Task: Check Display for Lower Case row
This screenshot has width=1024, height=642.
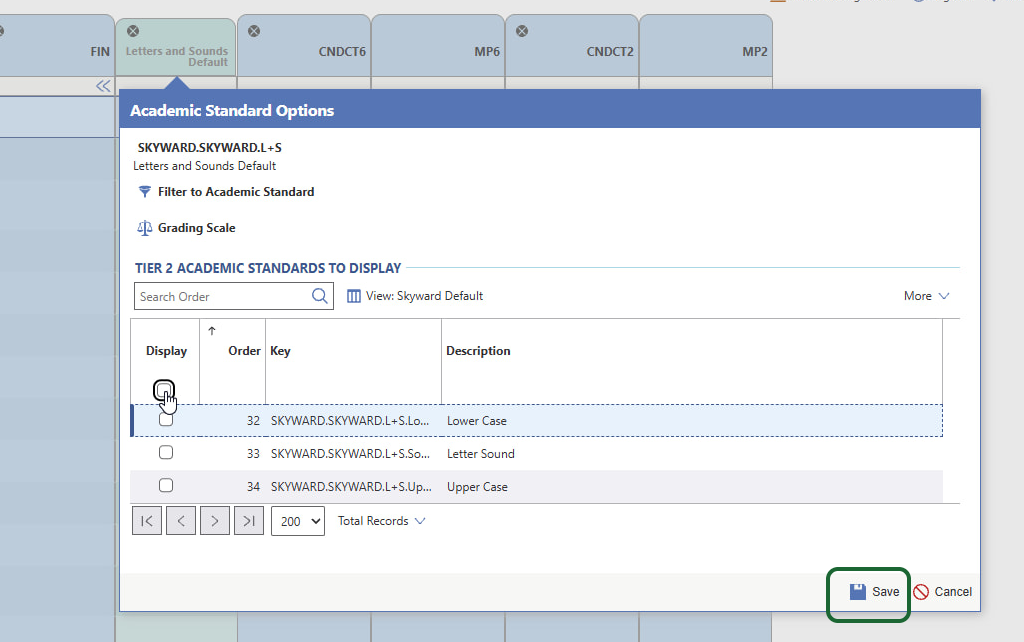Action: point(166,420)
